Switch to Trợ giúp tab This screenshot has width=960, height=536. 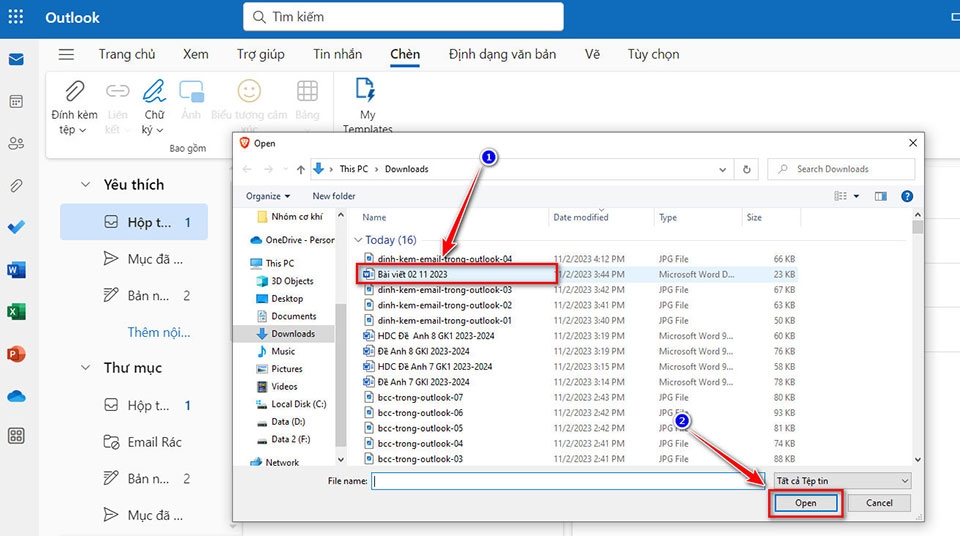click(261, 55)
